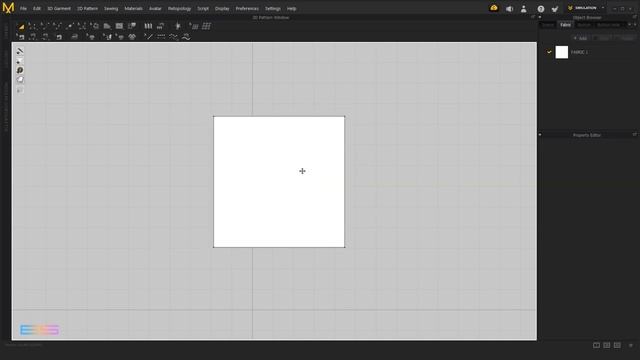
Task: Click the Marvelous Designer logo icon
Action: click(x=8, y=8)
